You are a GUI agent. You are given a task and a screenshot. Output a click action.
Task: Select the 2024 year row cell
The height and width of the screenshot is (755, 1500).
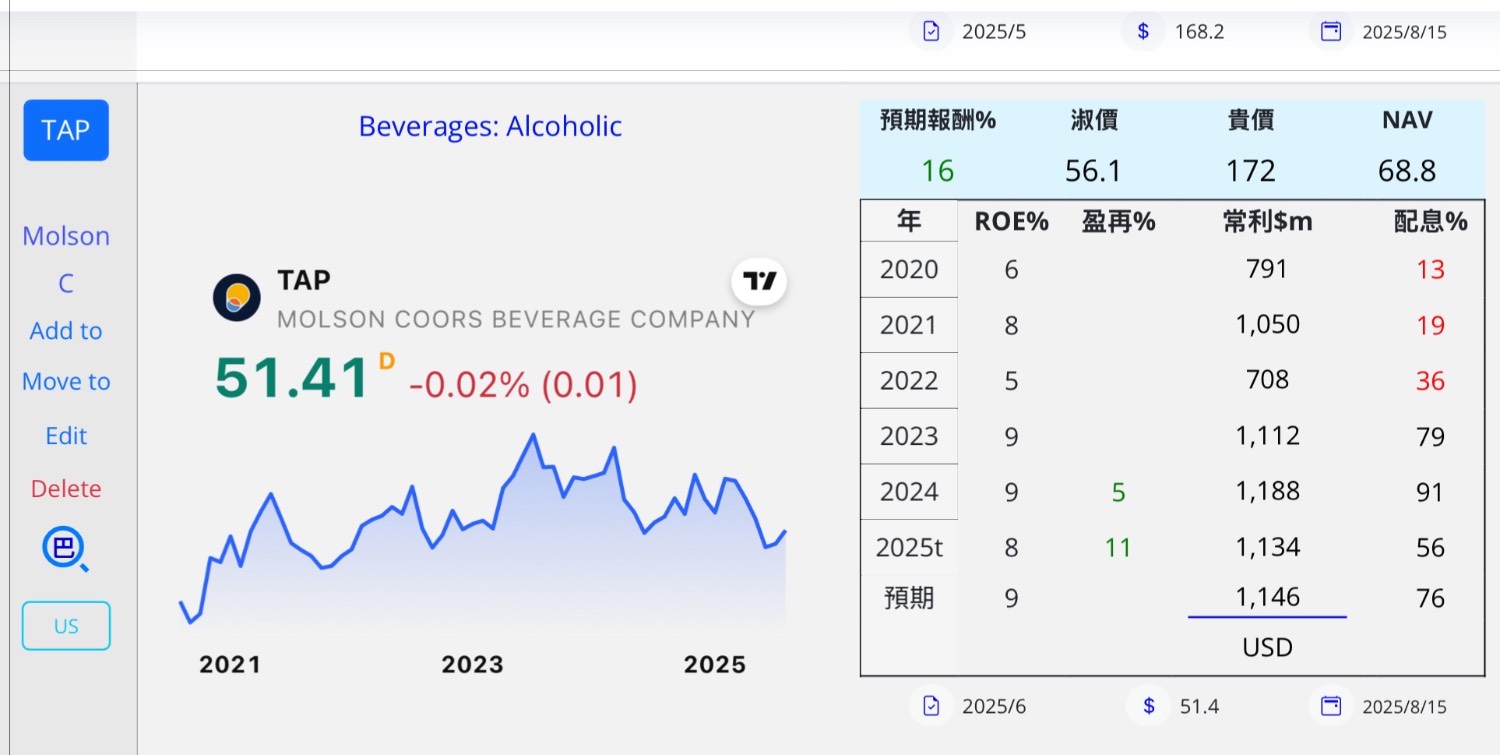[909, 492]
